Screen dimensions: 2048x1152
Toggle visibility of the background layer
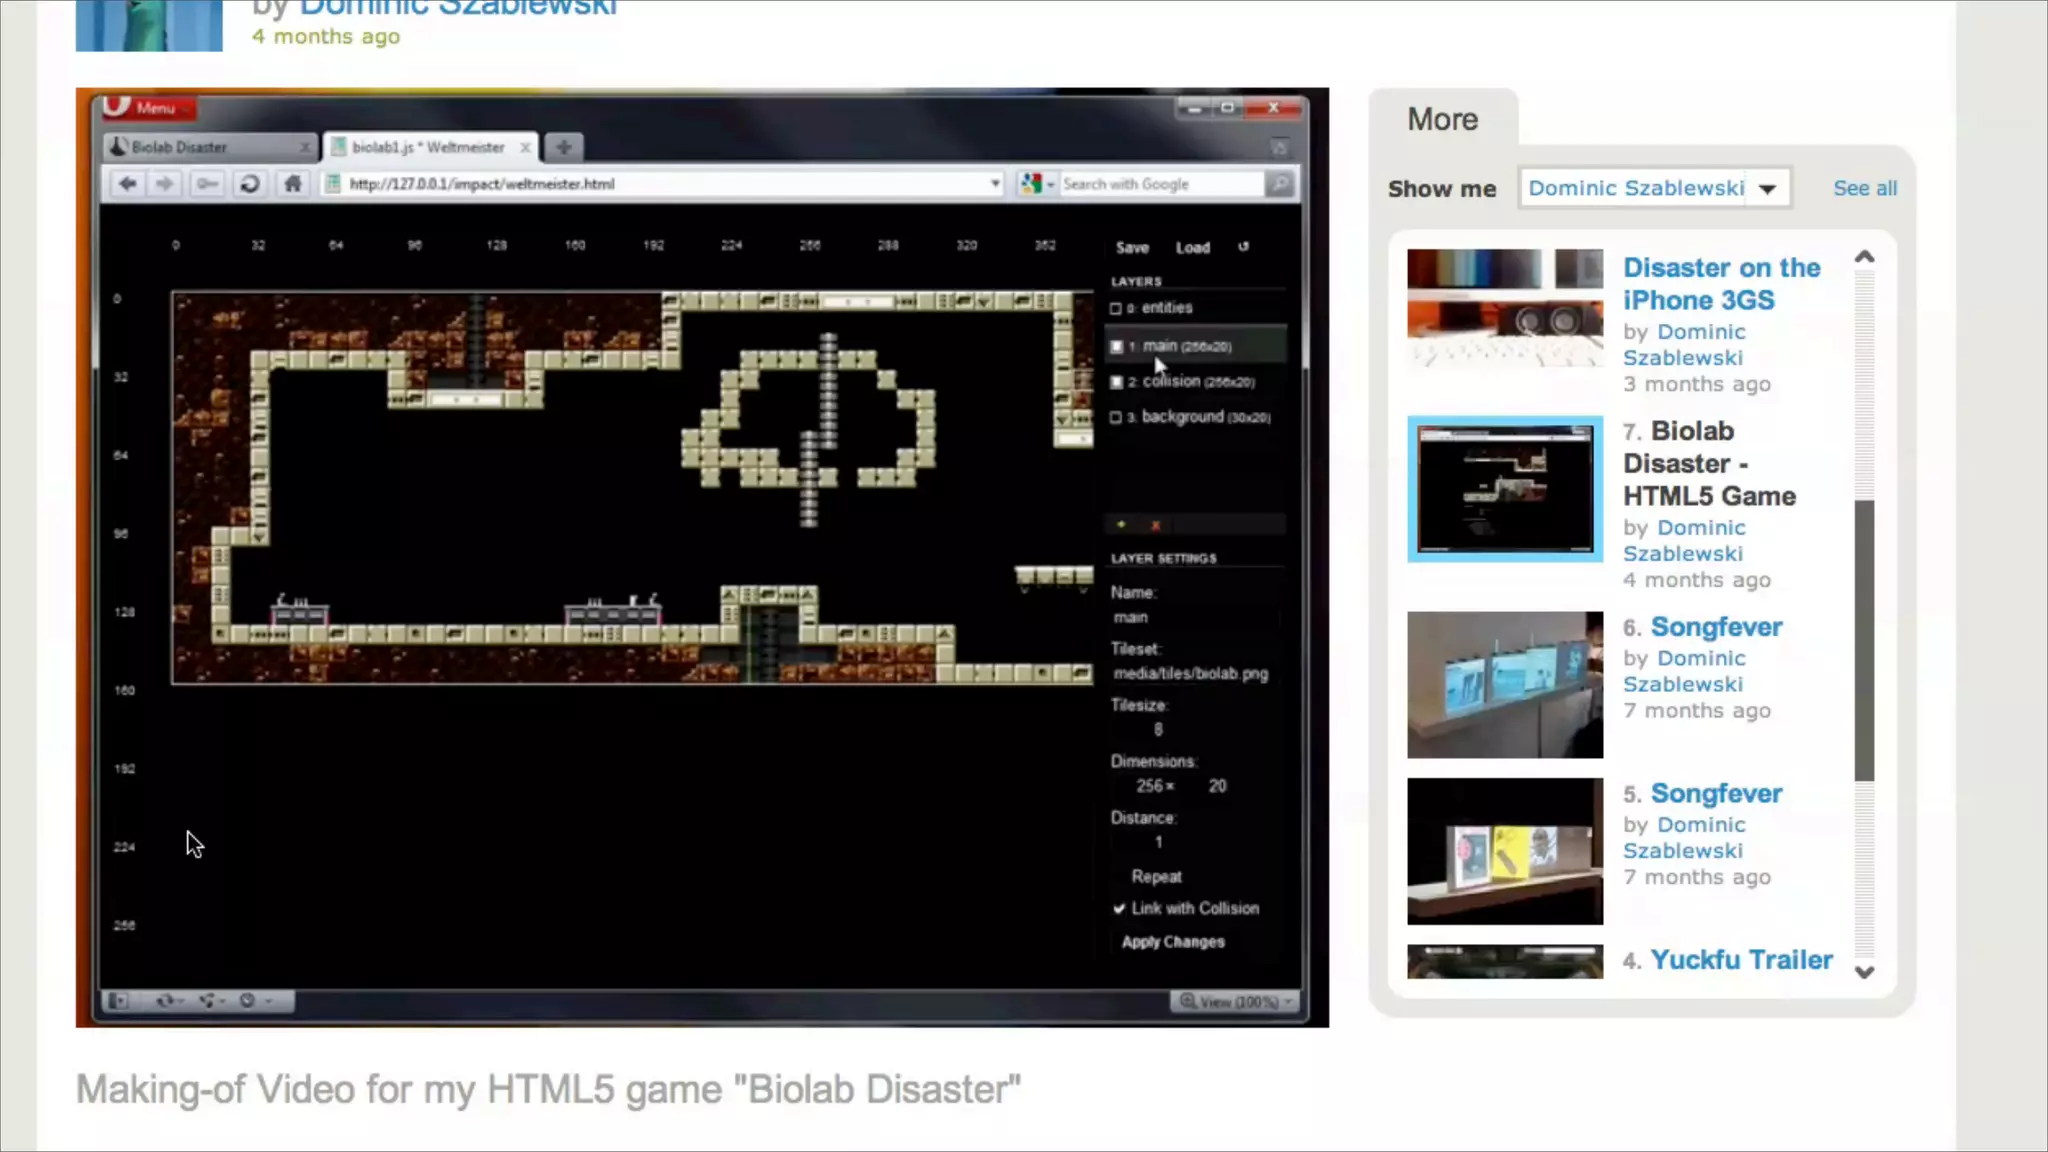pos(1116,417)
